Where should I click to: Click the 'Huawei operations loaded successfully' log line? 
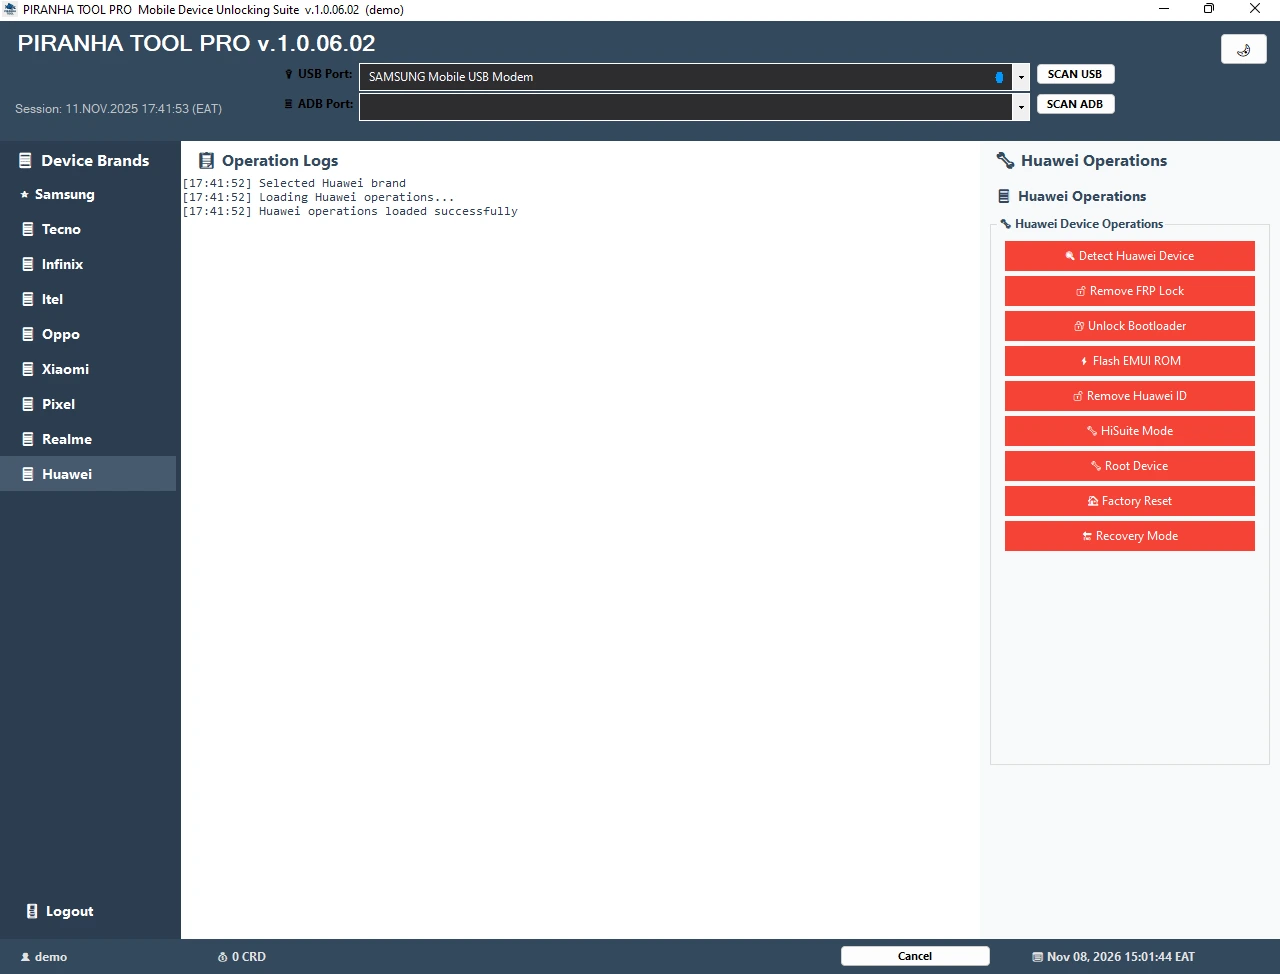click(x=350, y=211)
